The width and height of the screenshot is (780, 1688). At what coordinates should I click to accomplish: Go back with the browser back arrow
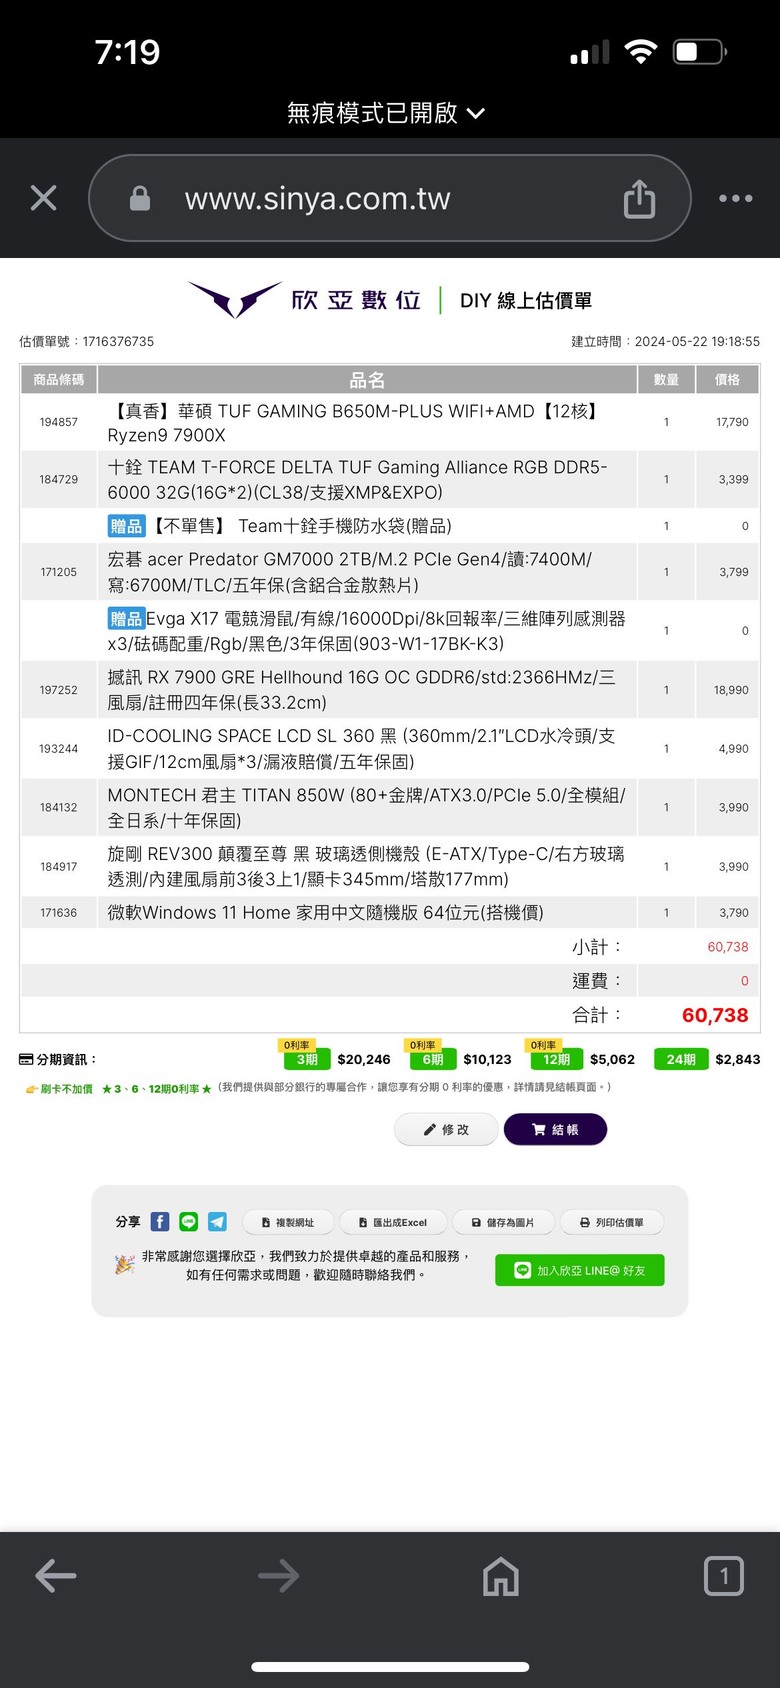[x=56, y=1576]
